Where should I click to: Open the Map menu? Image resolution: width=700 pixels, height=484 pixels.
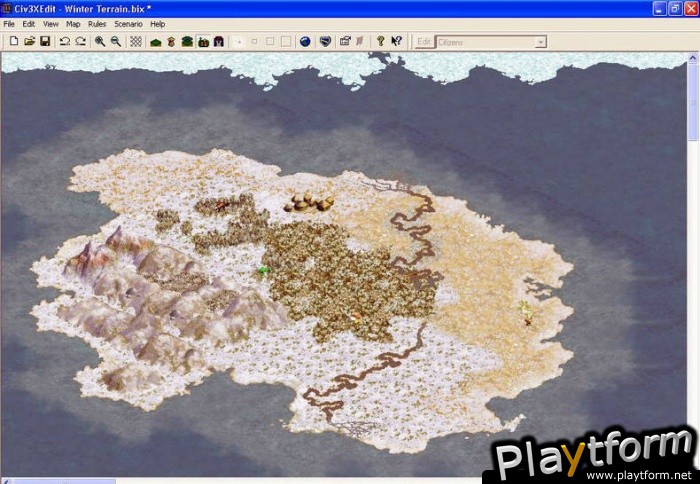tap(73, 24)
